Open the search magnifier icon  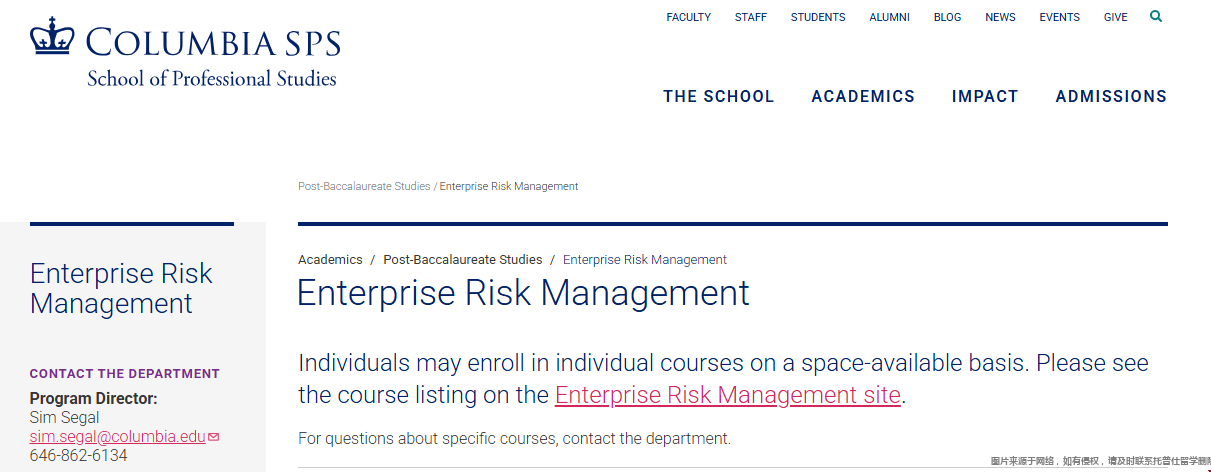tap(1156, 16)
